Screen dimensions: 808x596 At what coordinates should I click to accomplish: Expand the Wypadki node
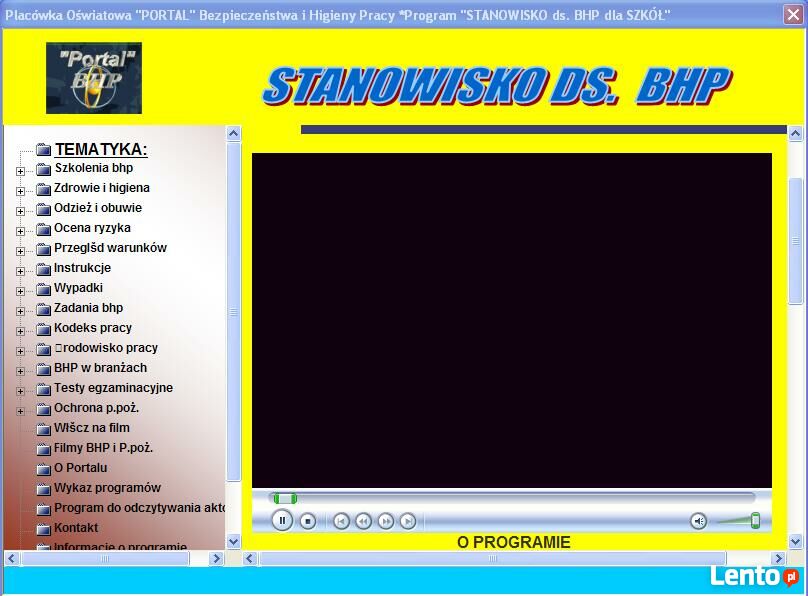tap(20, 291)
